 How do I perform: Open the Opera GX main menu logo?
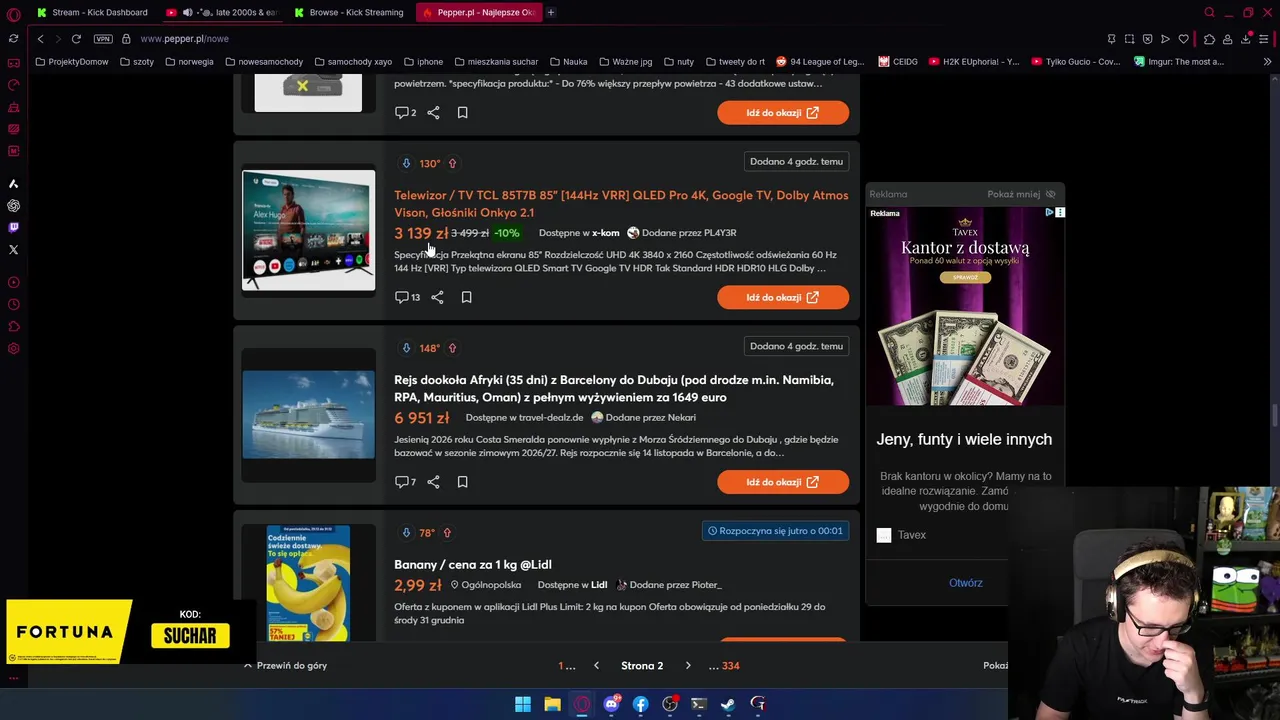point(13,13)
